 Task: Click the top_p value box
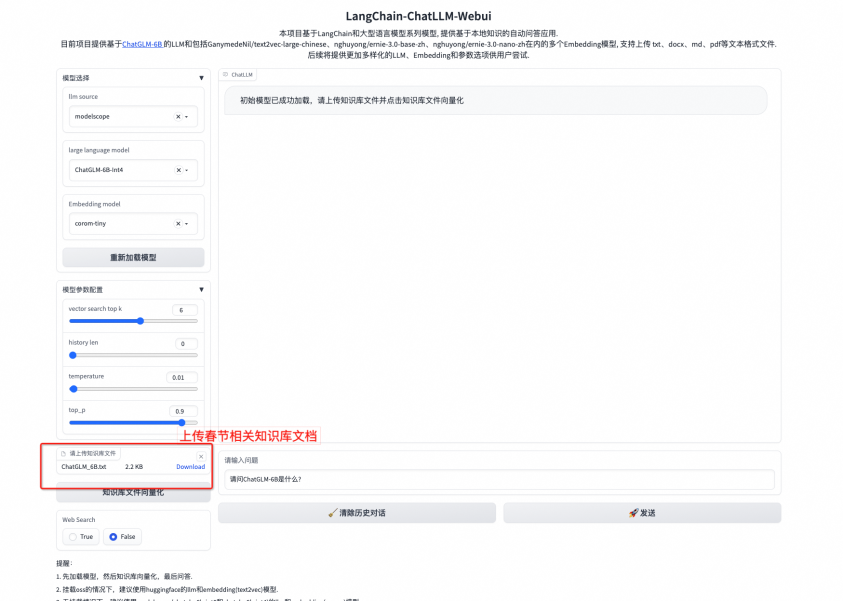183,411
